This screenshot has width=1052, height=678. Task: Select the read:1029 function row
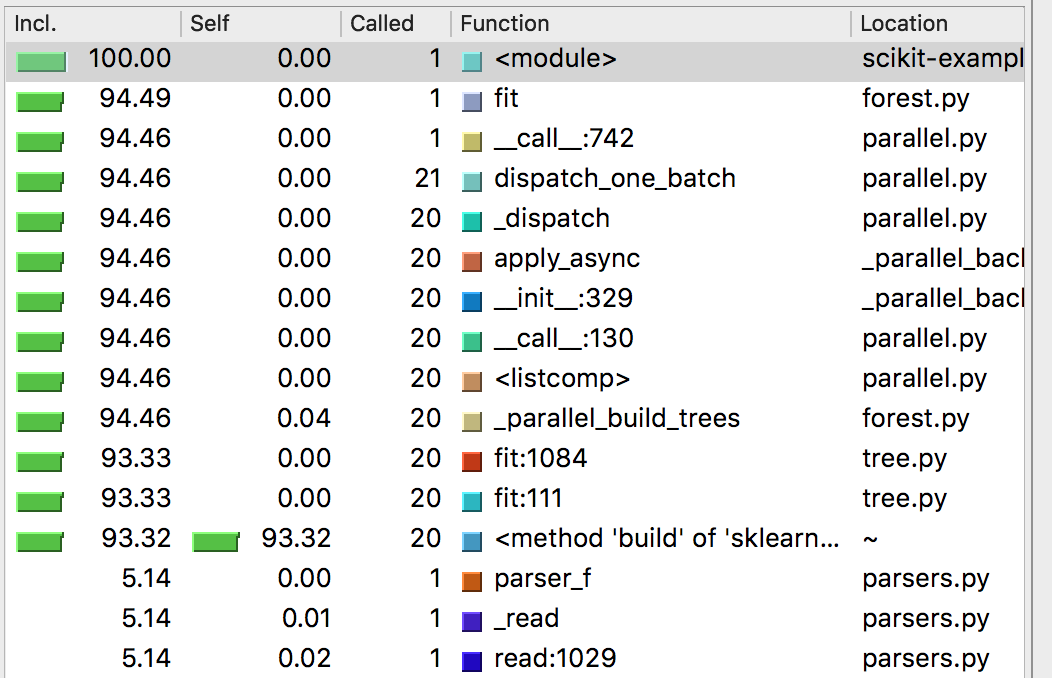[554, 659]
